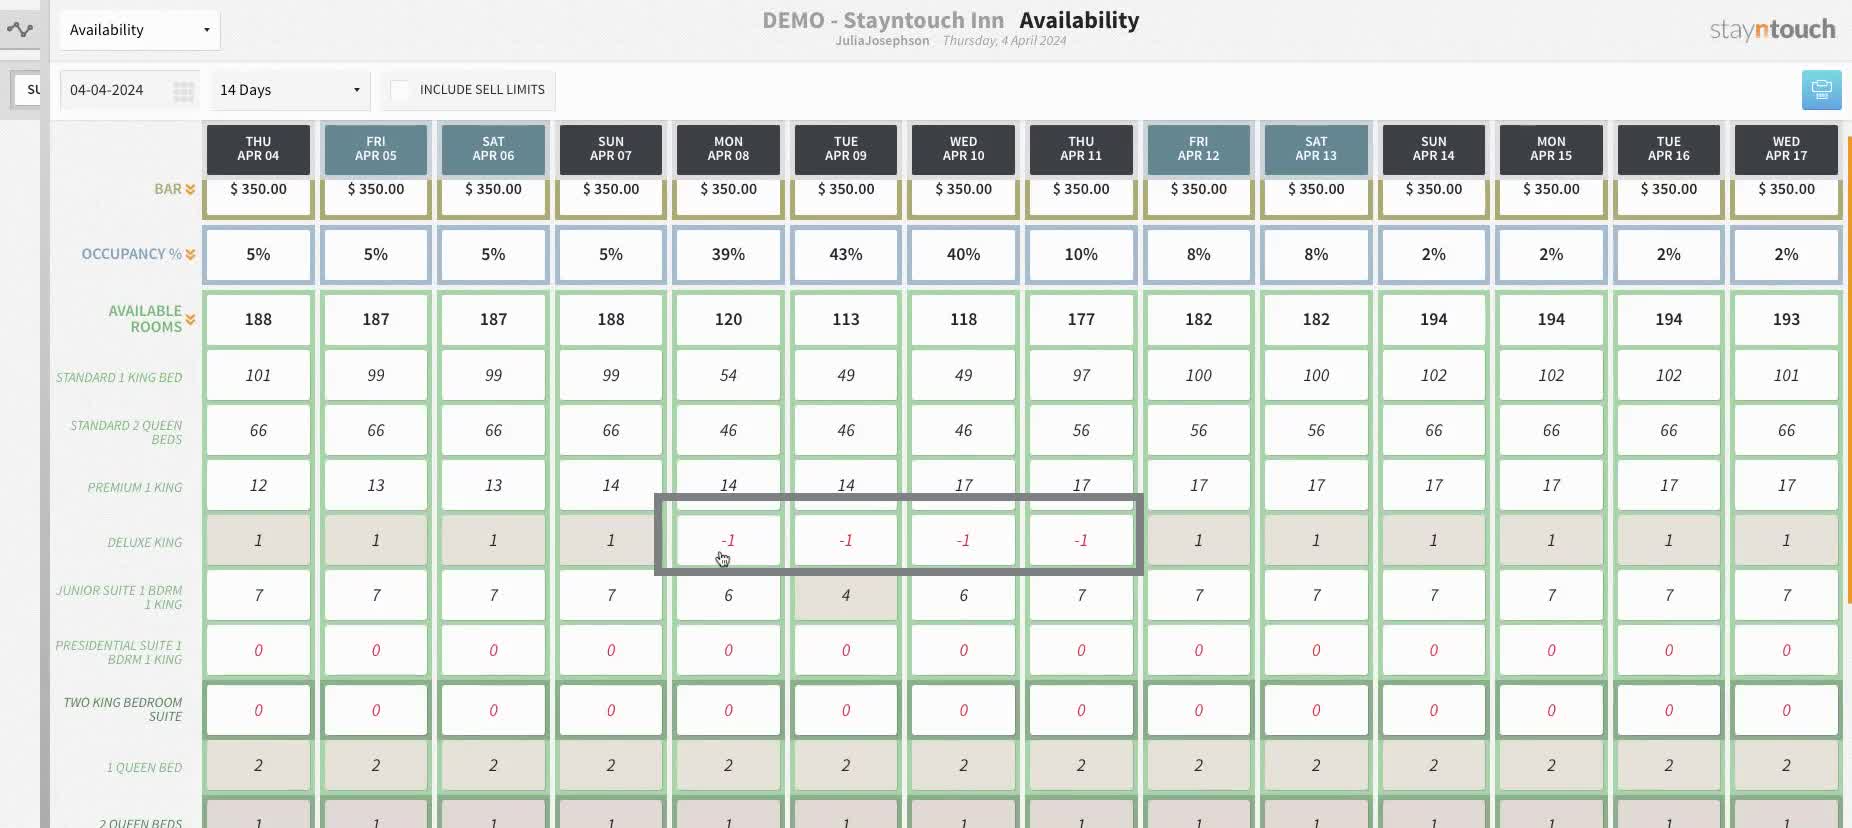Click available rooms 113 for Apr 09
The image size is (1852, 828).
(846, 319)
